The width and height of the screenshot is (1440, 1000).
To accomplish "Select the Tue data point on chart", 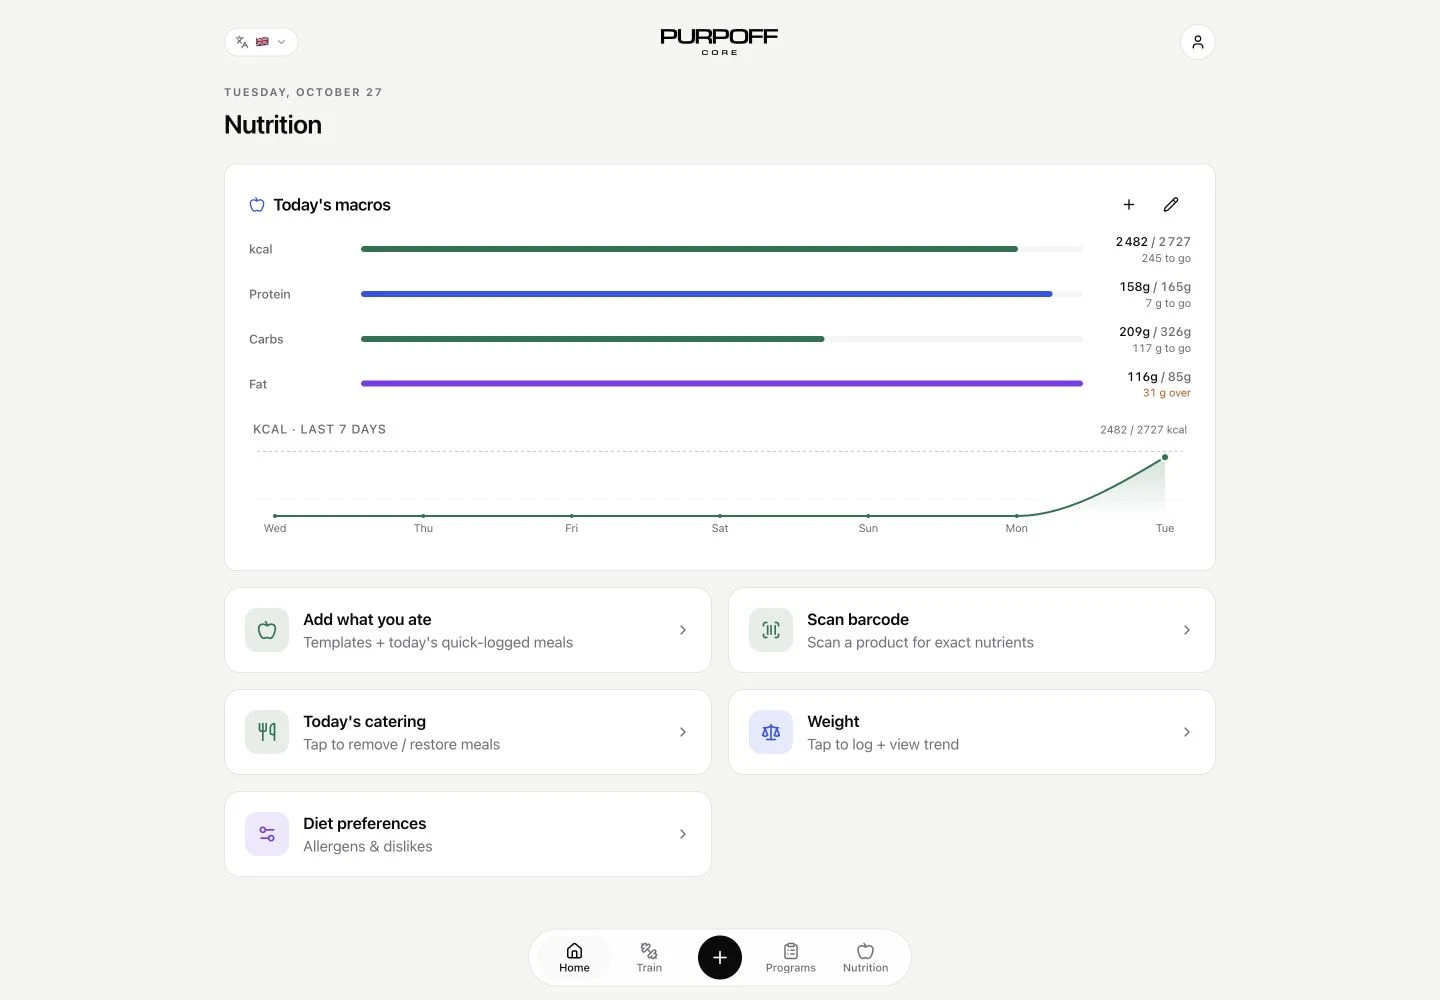I will point(1165,457).
